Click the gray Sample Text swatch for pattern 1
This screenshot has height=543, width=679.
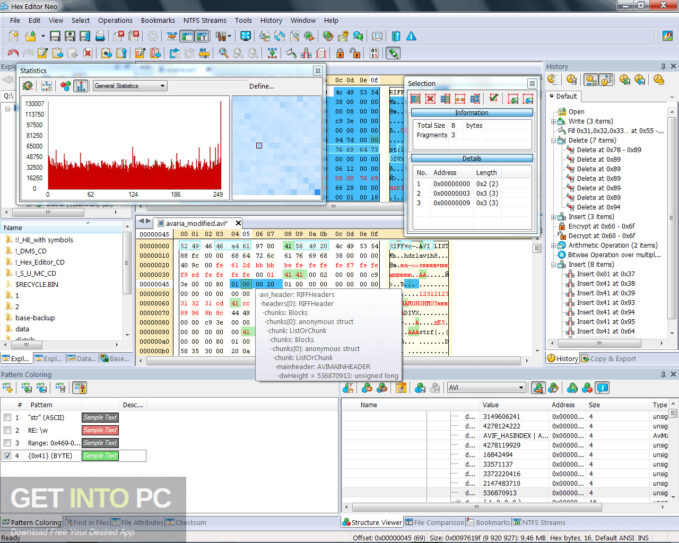tap(100, 417)
